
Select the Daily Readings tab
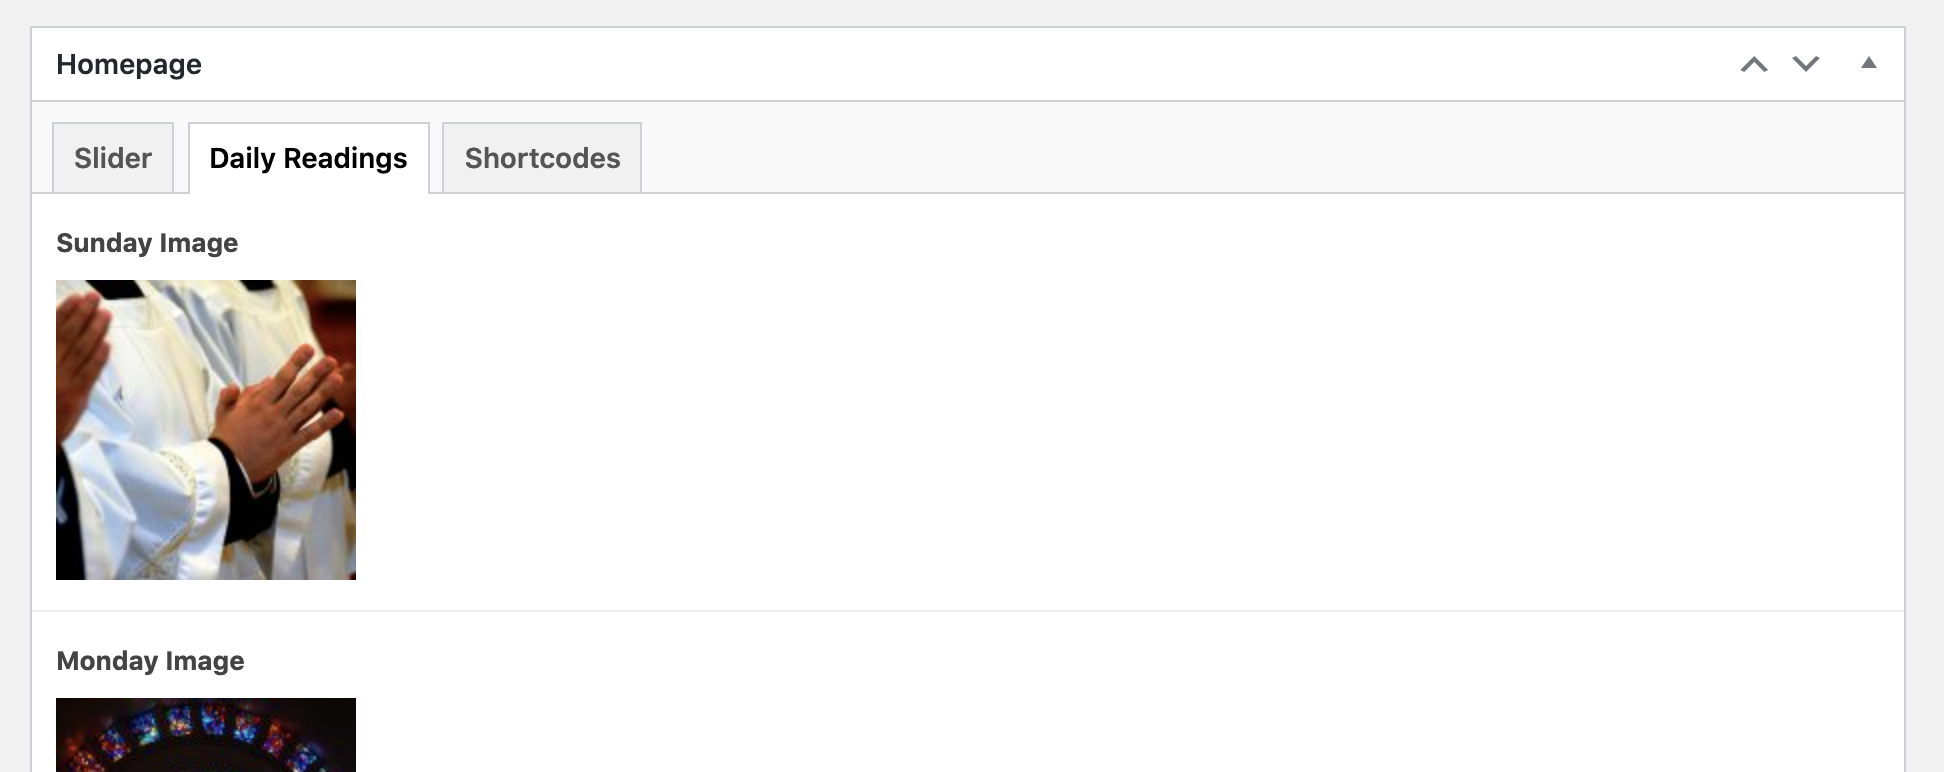click(x=308, y=158)
